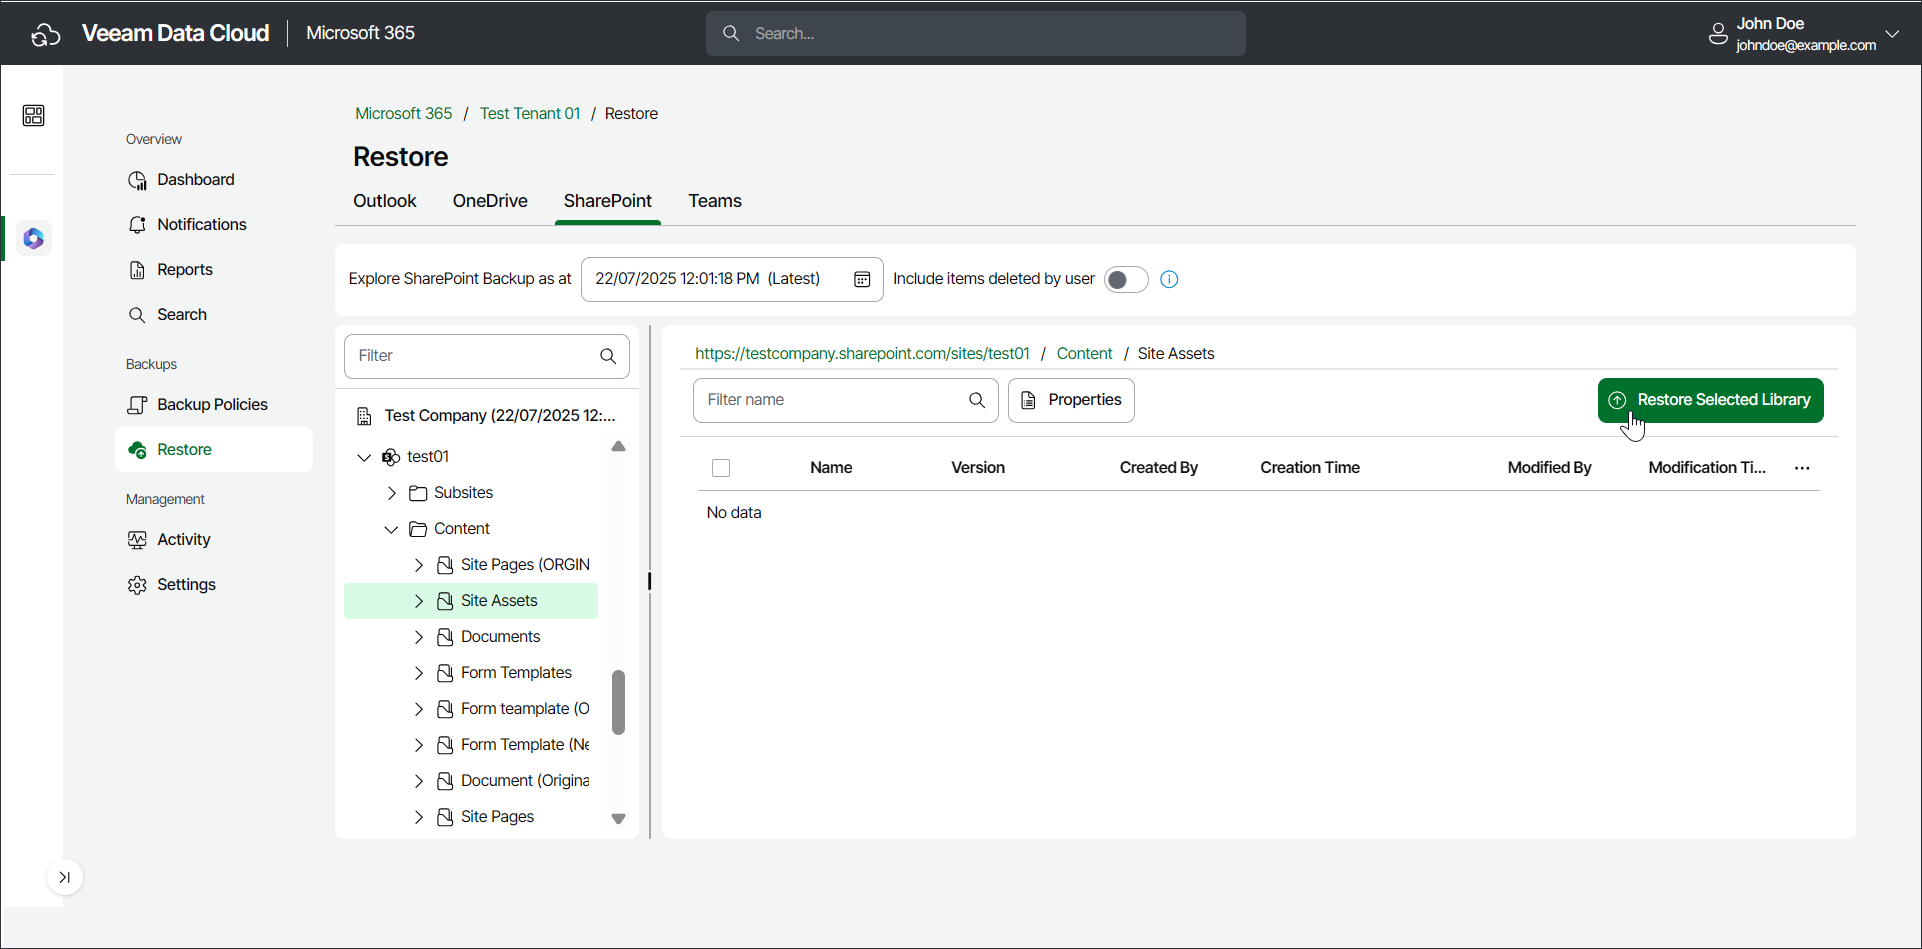This screenshot has width=1922, height=949.
Task: Collapse the test01 site node
Action: (x=364, y=457)
